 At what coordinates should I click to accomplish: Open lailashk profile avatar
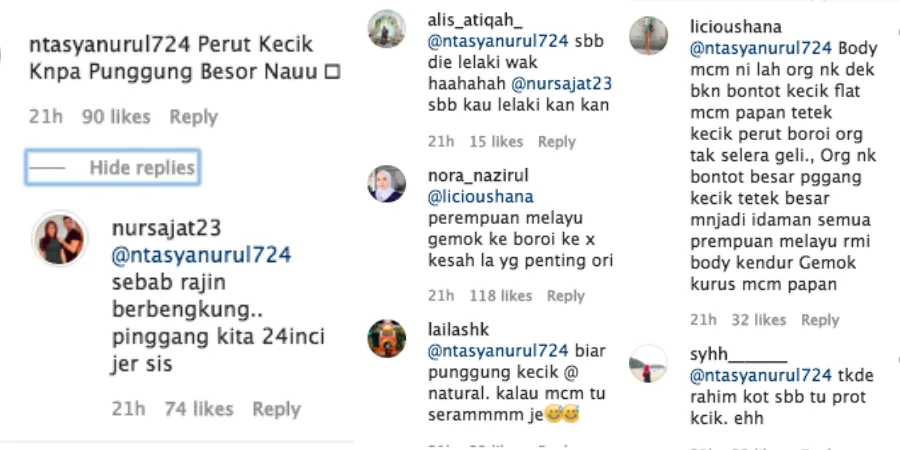coord(386,339)
